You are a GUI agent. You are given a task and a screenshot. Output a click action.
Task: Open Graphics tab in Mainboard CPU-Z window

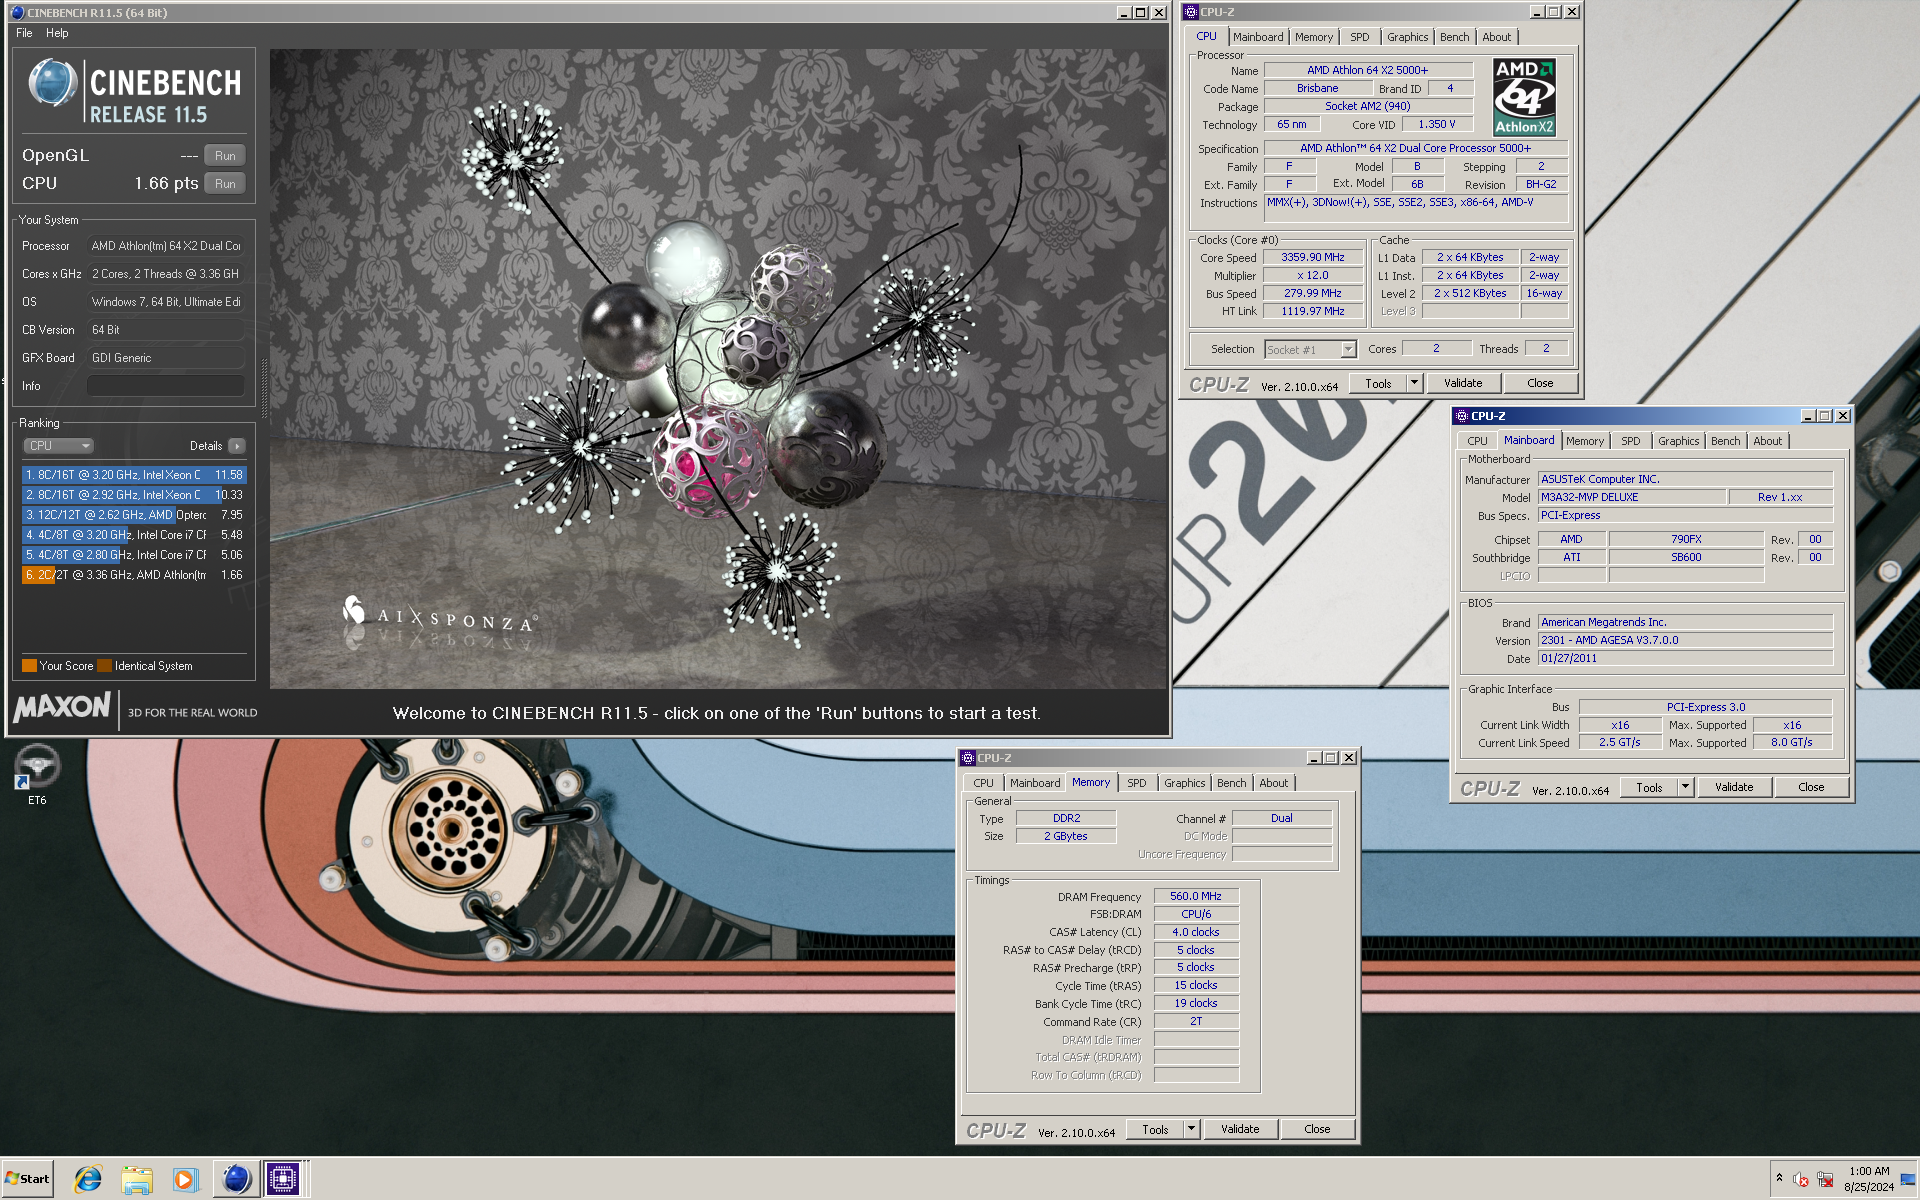pos(1678,441)
